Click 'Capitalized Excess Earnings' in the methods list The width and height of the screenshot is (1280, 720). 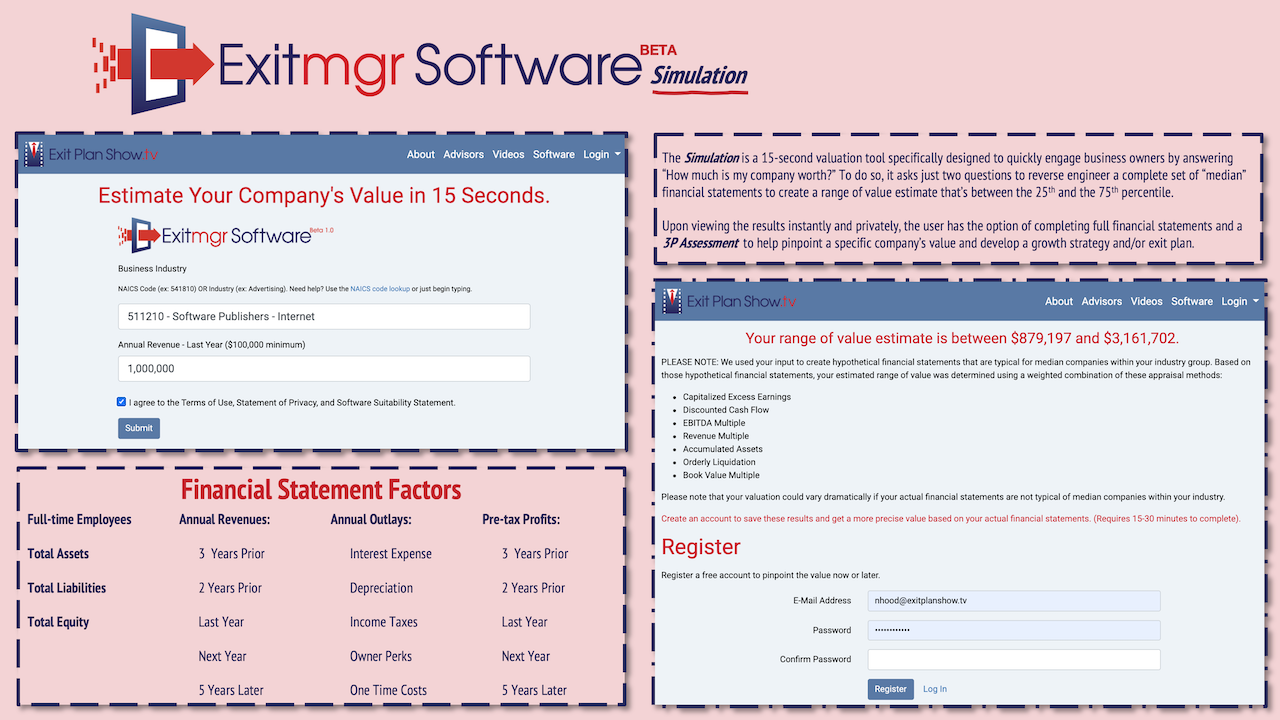pos(737,397)
